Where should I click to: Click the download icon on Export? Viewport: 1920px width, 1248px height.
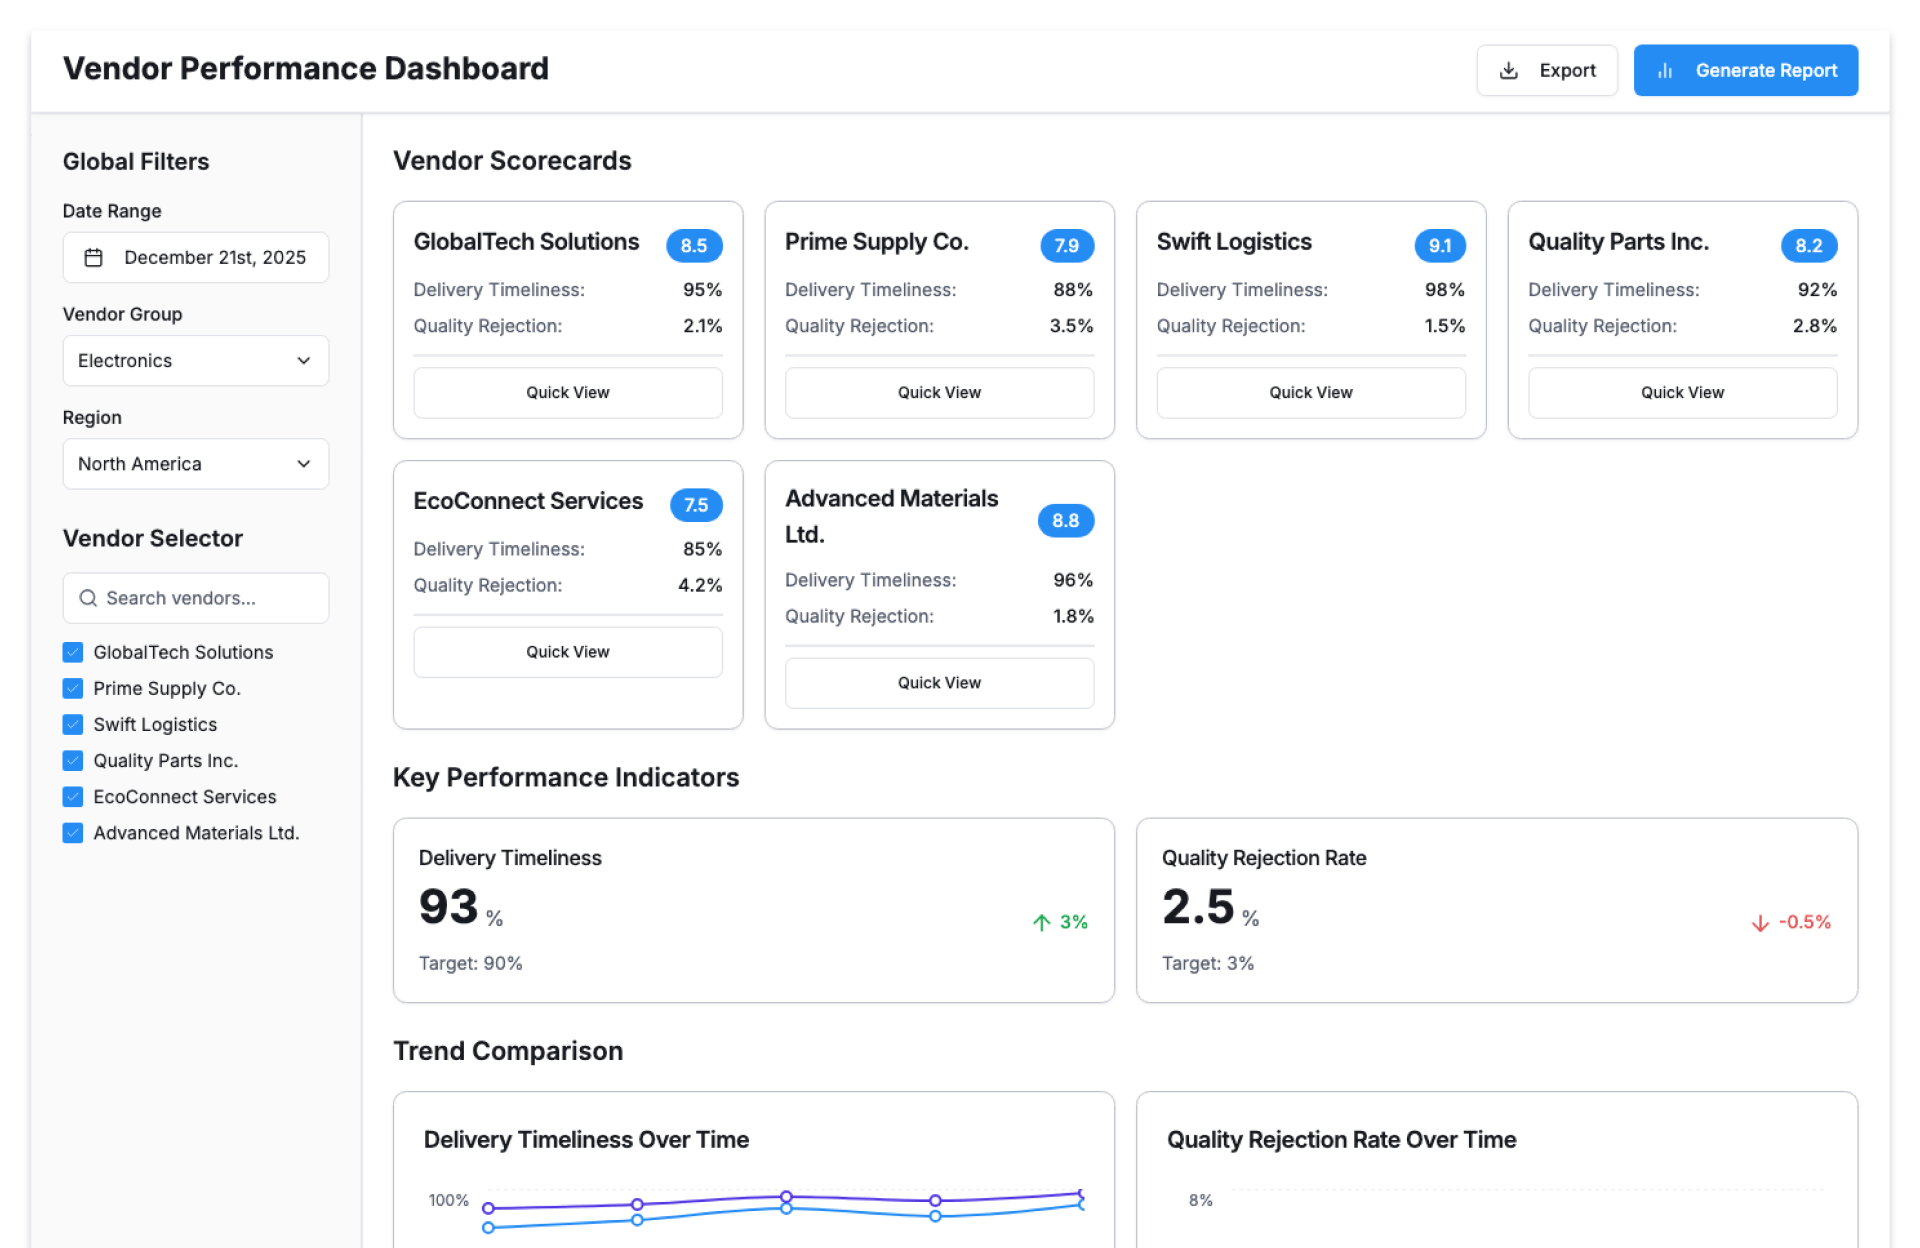1508,71
